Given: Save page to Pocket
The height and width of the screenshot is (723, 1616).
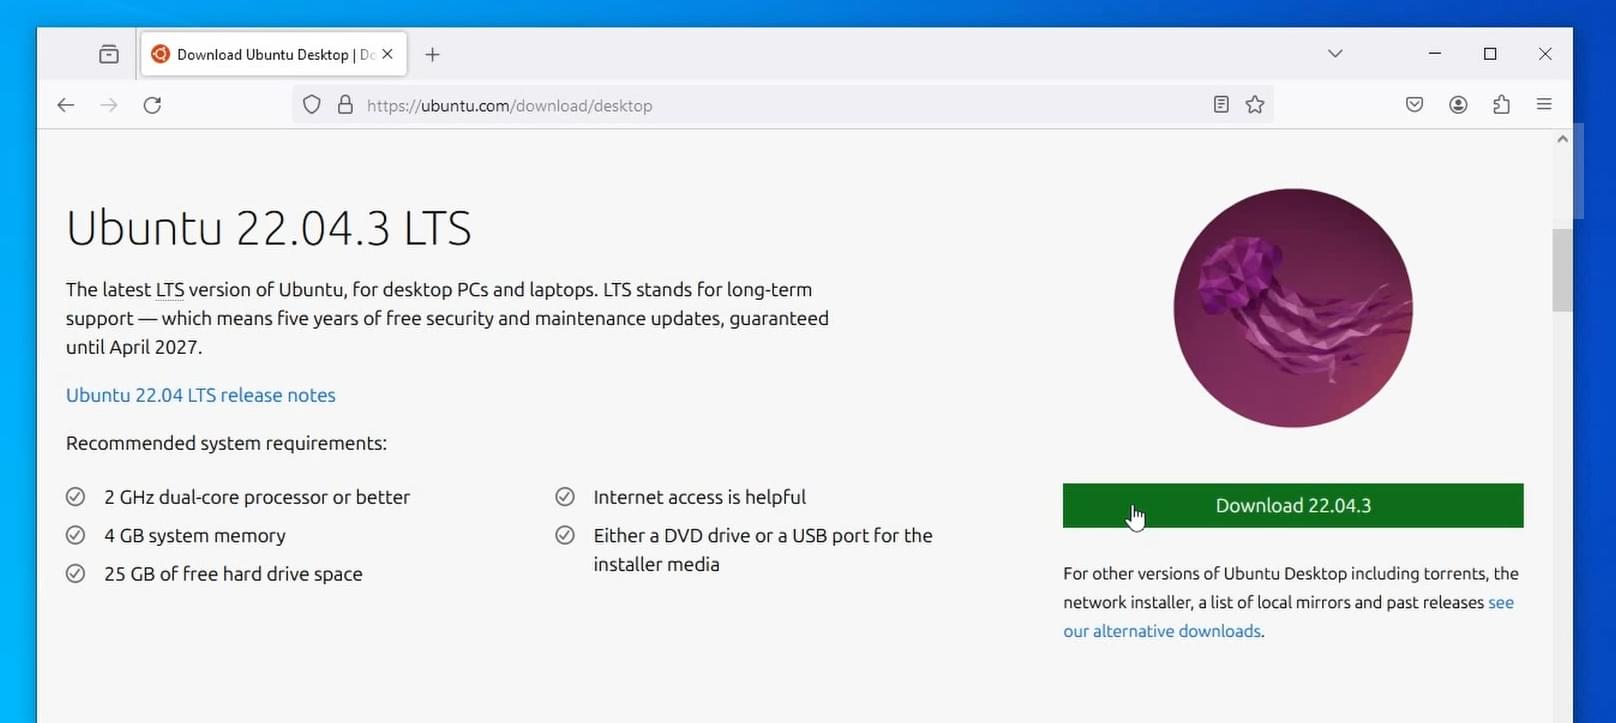Looking at the screenshot, I should tap(1414, 105).
